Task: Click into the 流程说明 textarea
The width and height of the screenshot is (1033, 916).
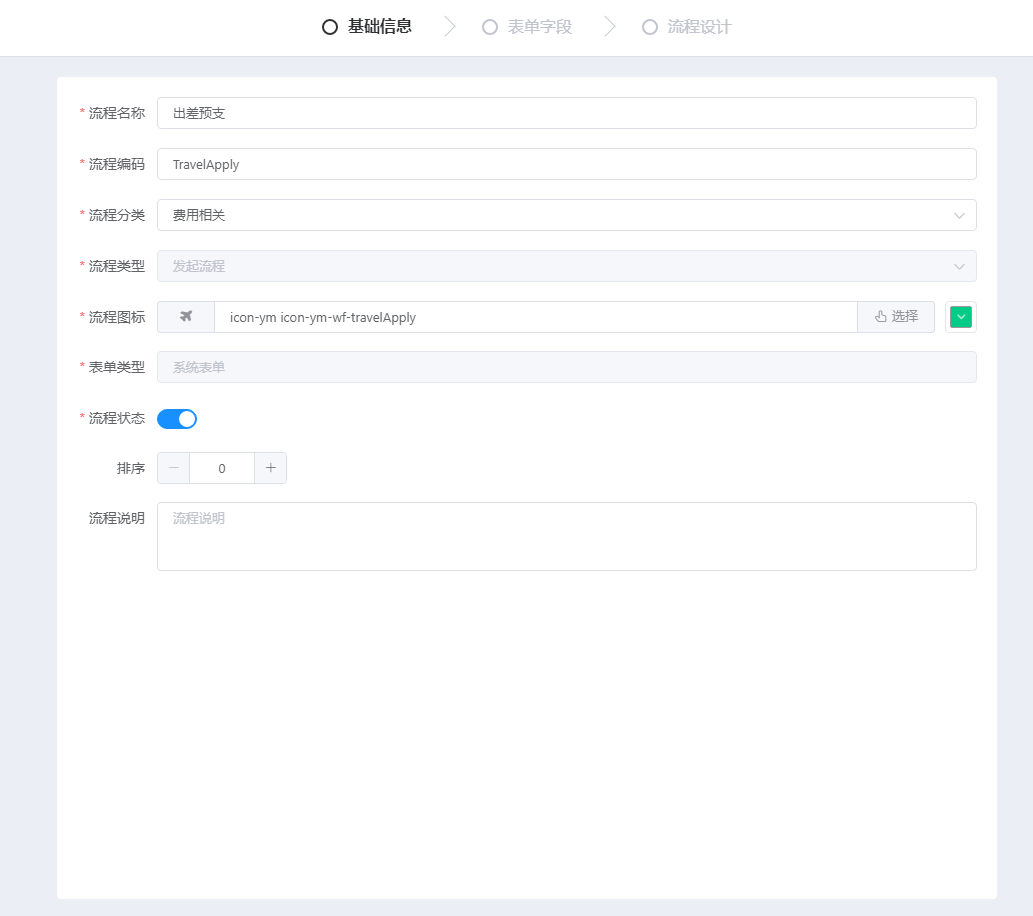Action: (567, 536)
